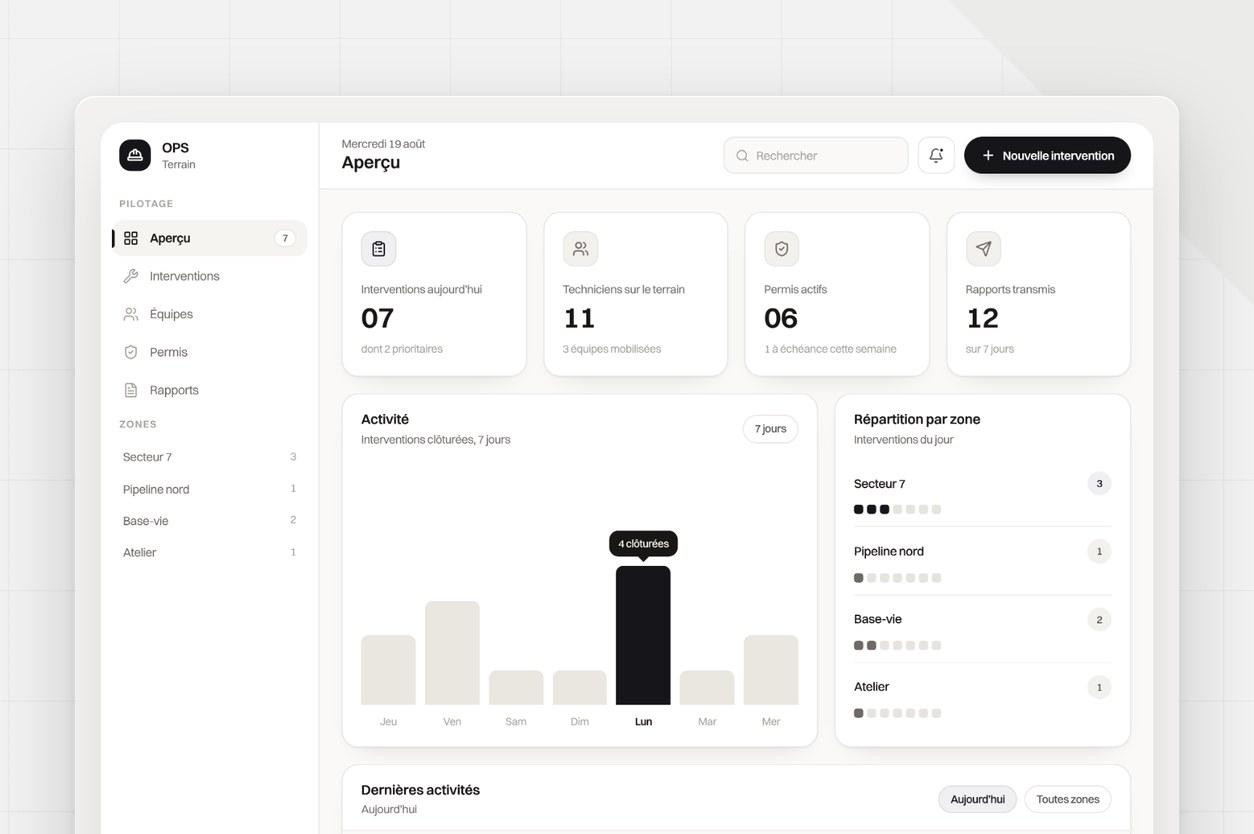Click the 'Mercredi 19 août' date
1254x834 pixels.
[383, 144]
